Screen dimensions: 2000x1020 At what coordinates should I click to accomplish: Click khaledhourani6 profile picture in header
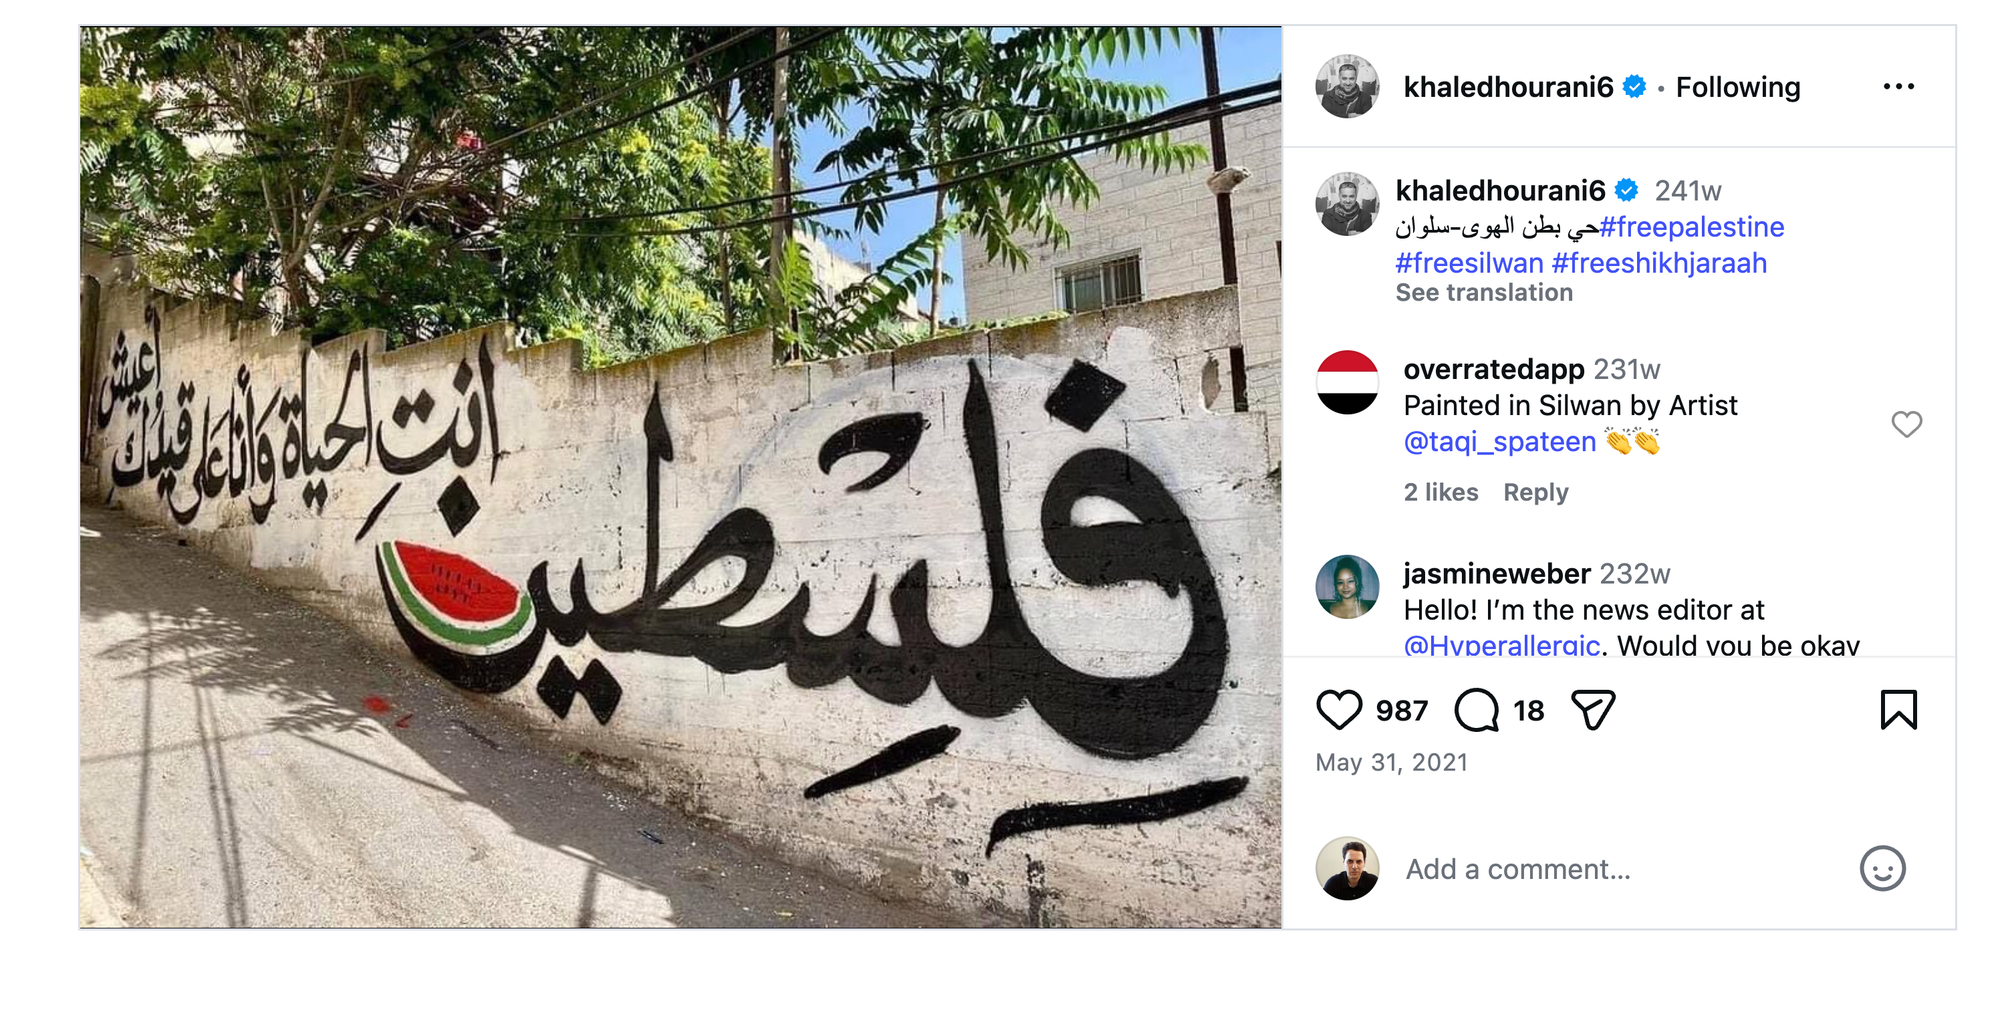1347,87
